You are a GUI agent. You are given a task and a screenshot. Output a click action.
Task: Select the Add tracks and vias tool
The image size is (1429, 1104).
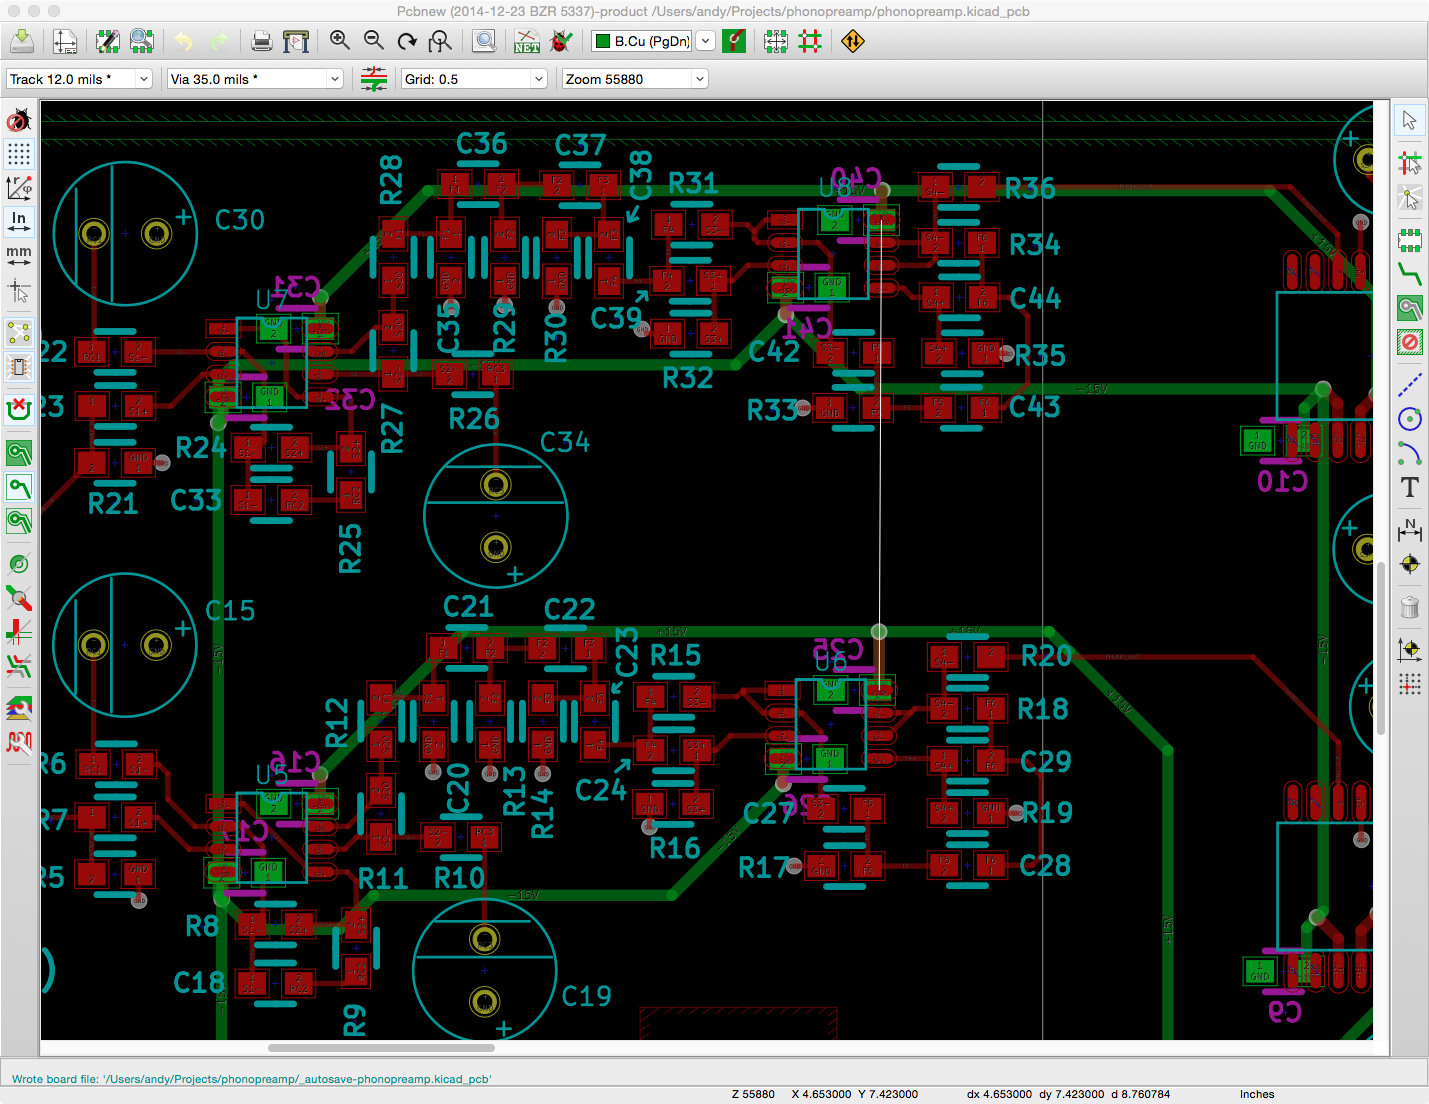(1409, 273)
